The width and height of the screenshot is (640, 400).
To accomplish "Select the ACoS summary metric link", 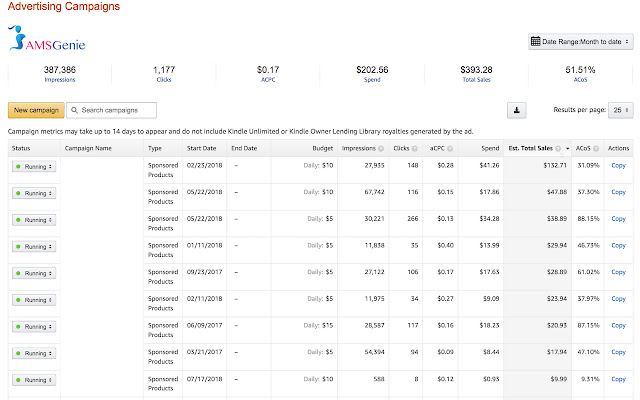I will click(580, 80).
